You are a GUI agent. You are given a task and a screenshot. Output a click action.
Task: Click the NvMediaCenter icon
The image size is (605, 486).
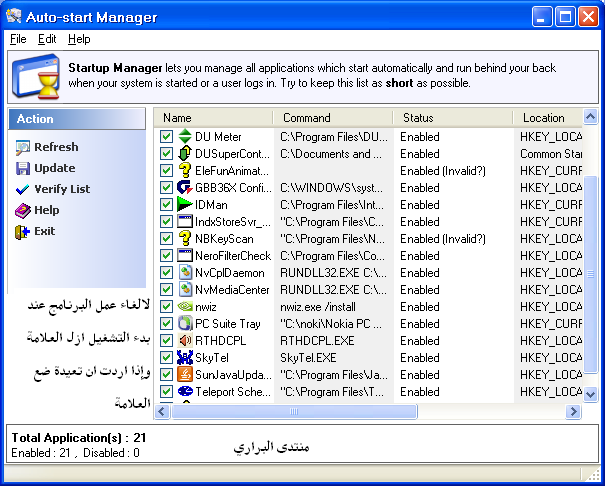tap(185, 289)
